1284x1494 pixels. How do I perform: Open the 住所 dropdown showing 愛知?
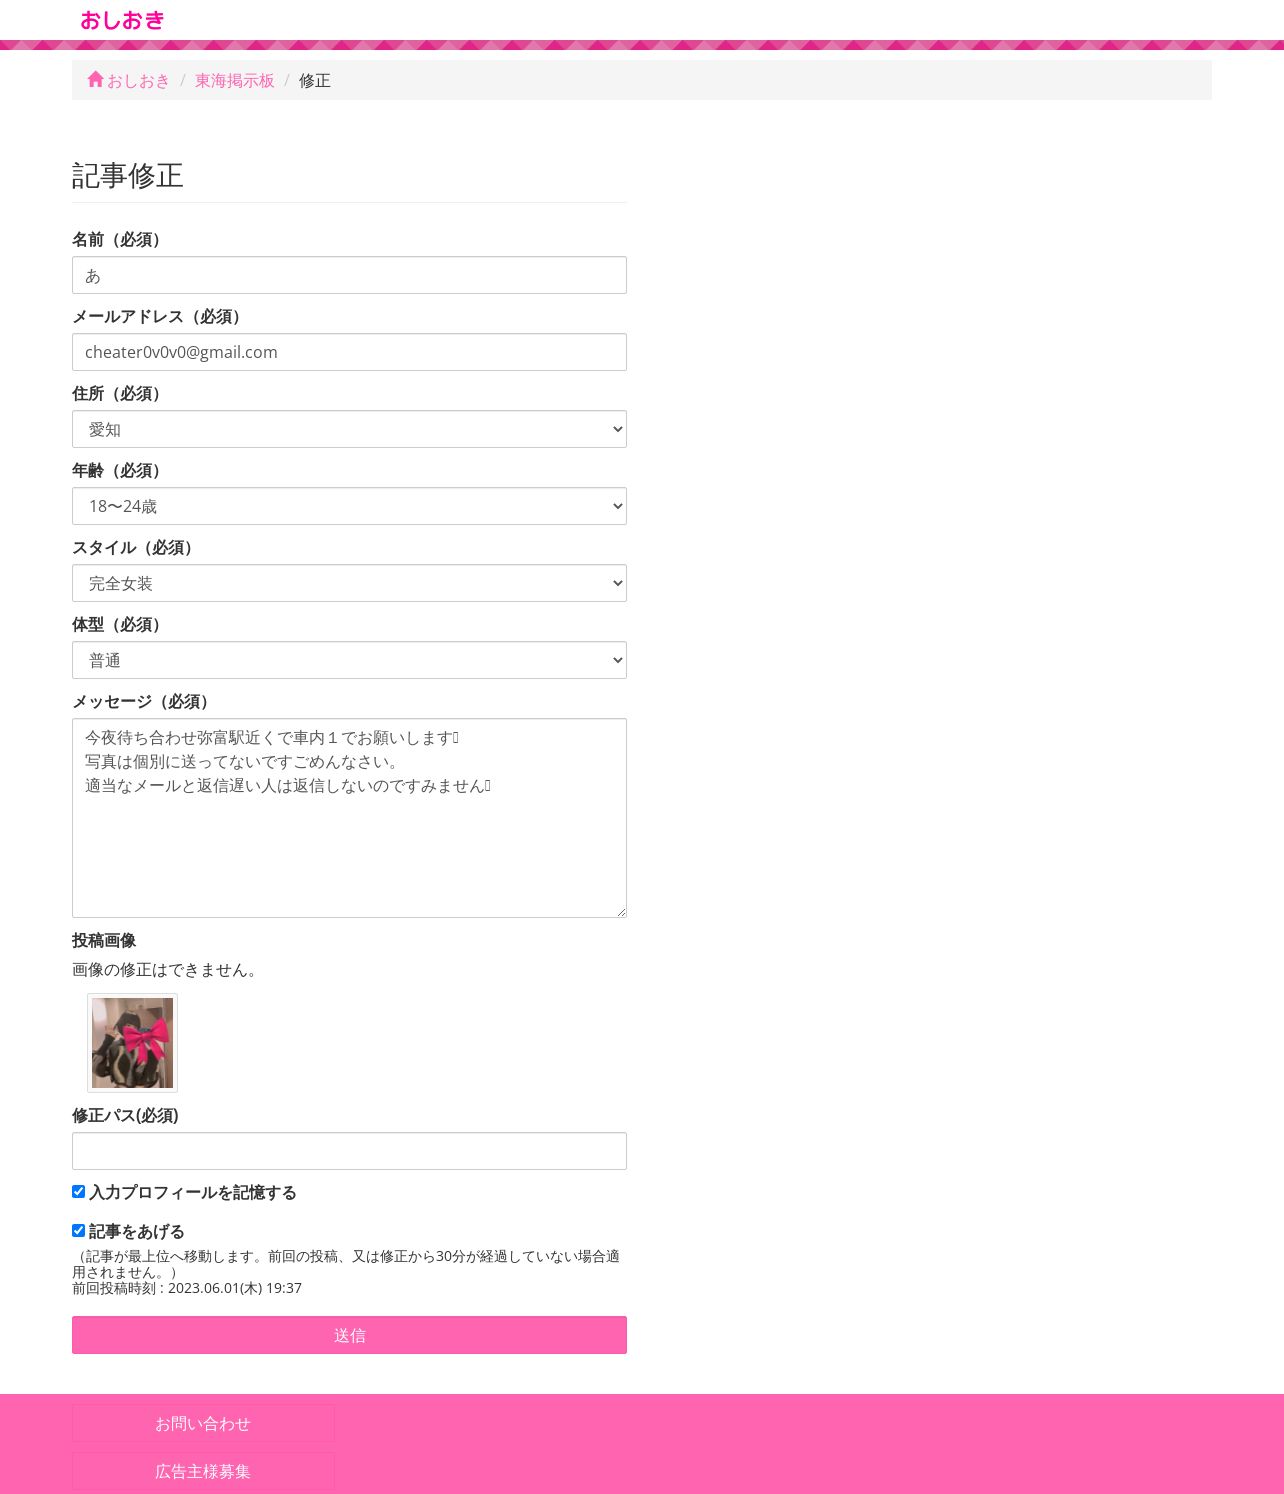click(x=349, y=429)
